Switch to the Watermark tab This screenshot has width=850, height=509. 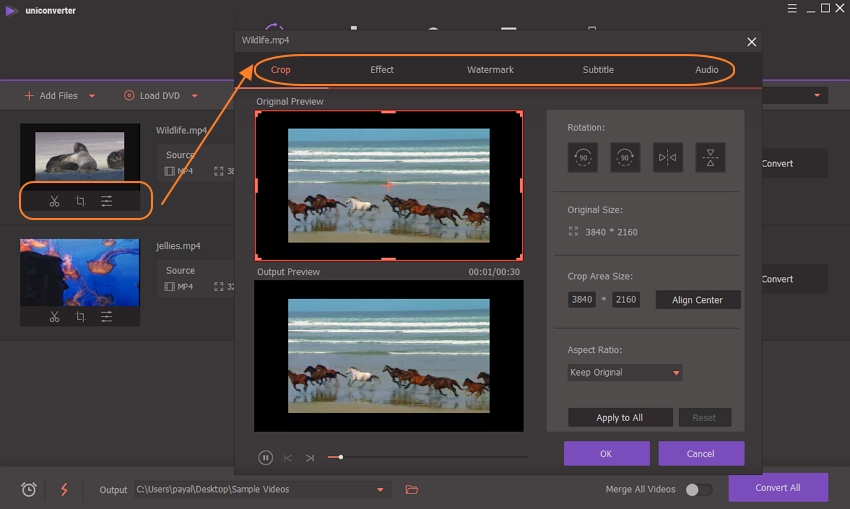pyautogui.click(x=490, y=70)
